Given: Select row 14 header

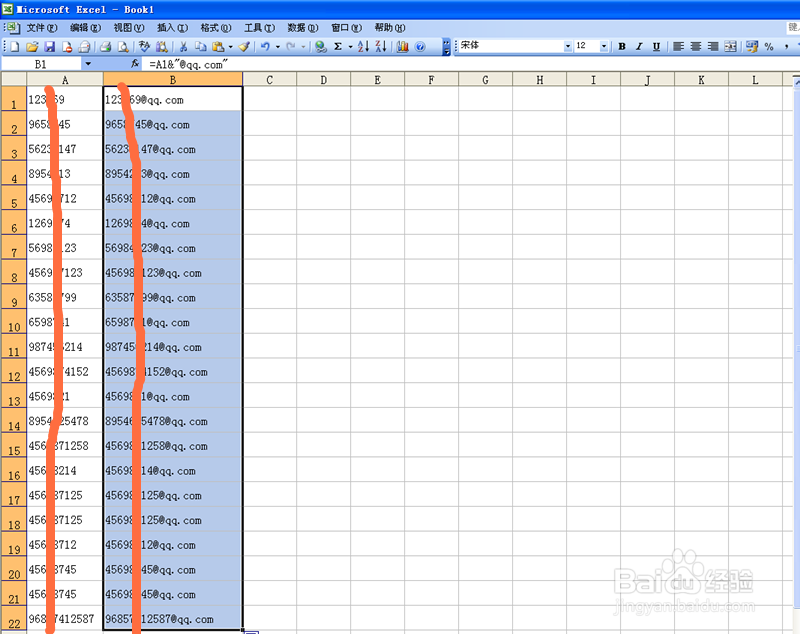Looking at the screenshot, I should point(14,421).
